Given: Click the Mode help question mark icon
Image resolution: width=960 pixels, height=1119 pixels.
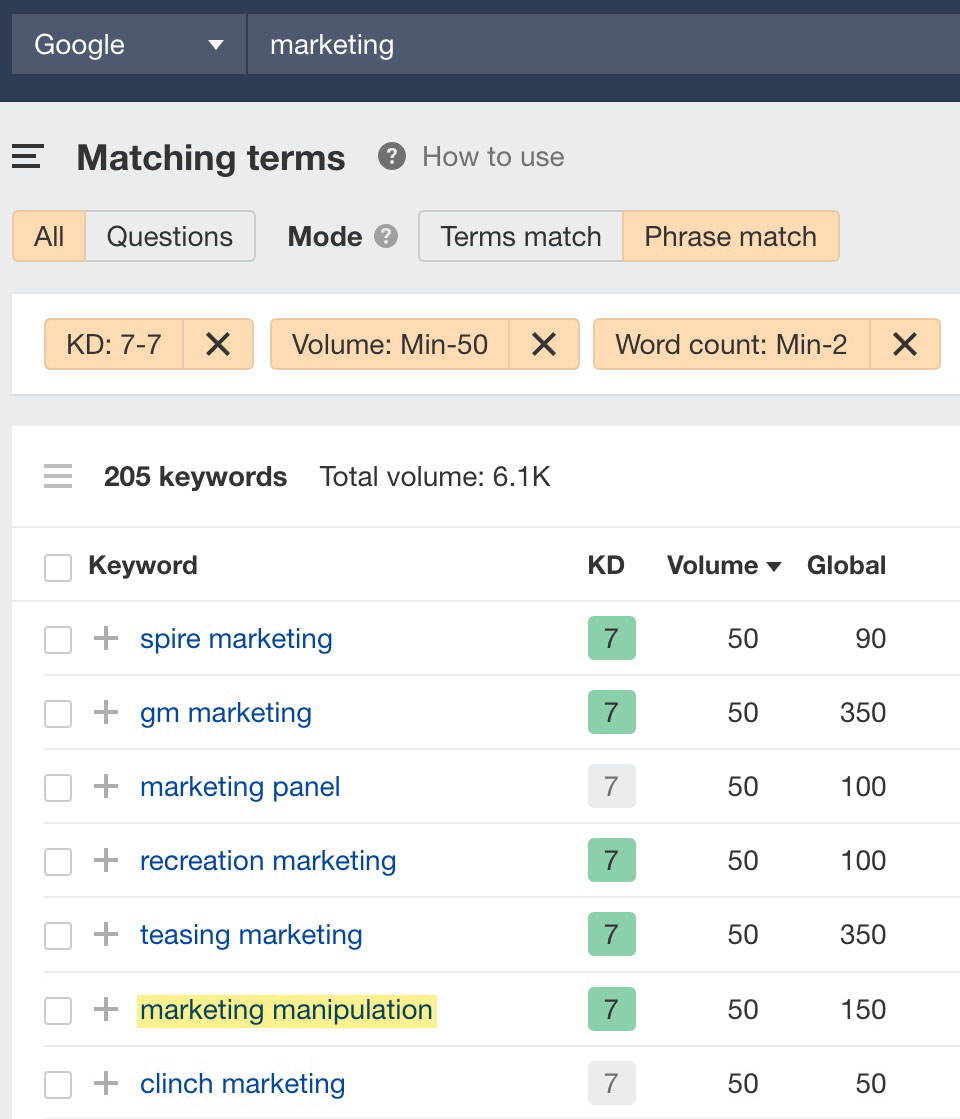Looking at the screenshot, I should click(385, 237).
